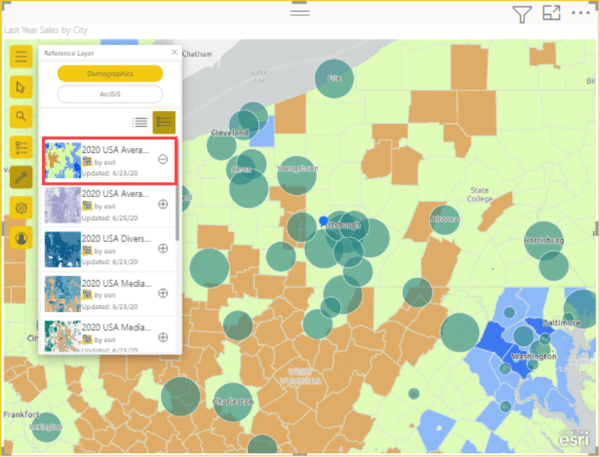Image resolution: width=600 pixels, height=457 pixels.
Task: Open the map tools hamburger menu
Action: click(21, 57)
